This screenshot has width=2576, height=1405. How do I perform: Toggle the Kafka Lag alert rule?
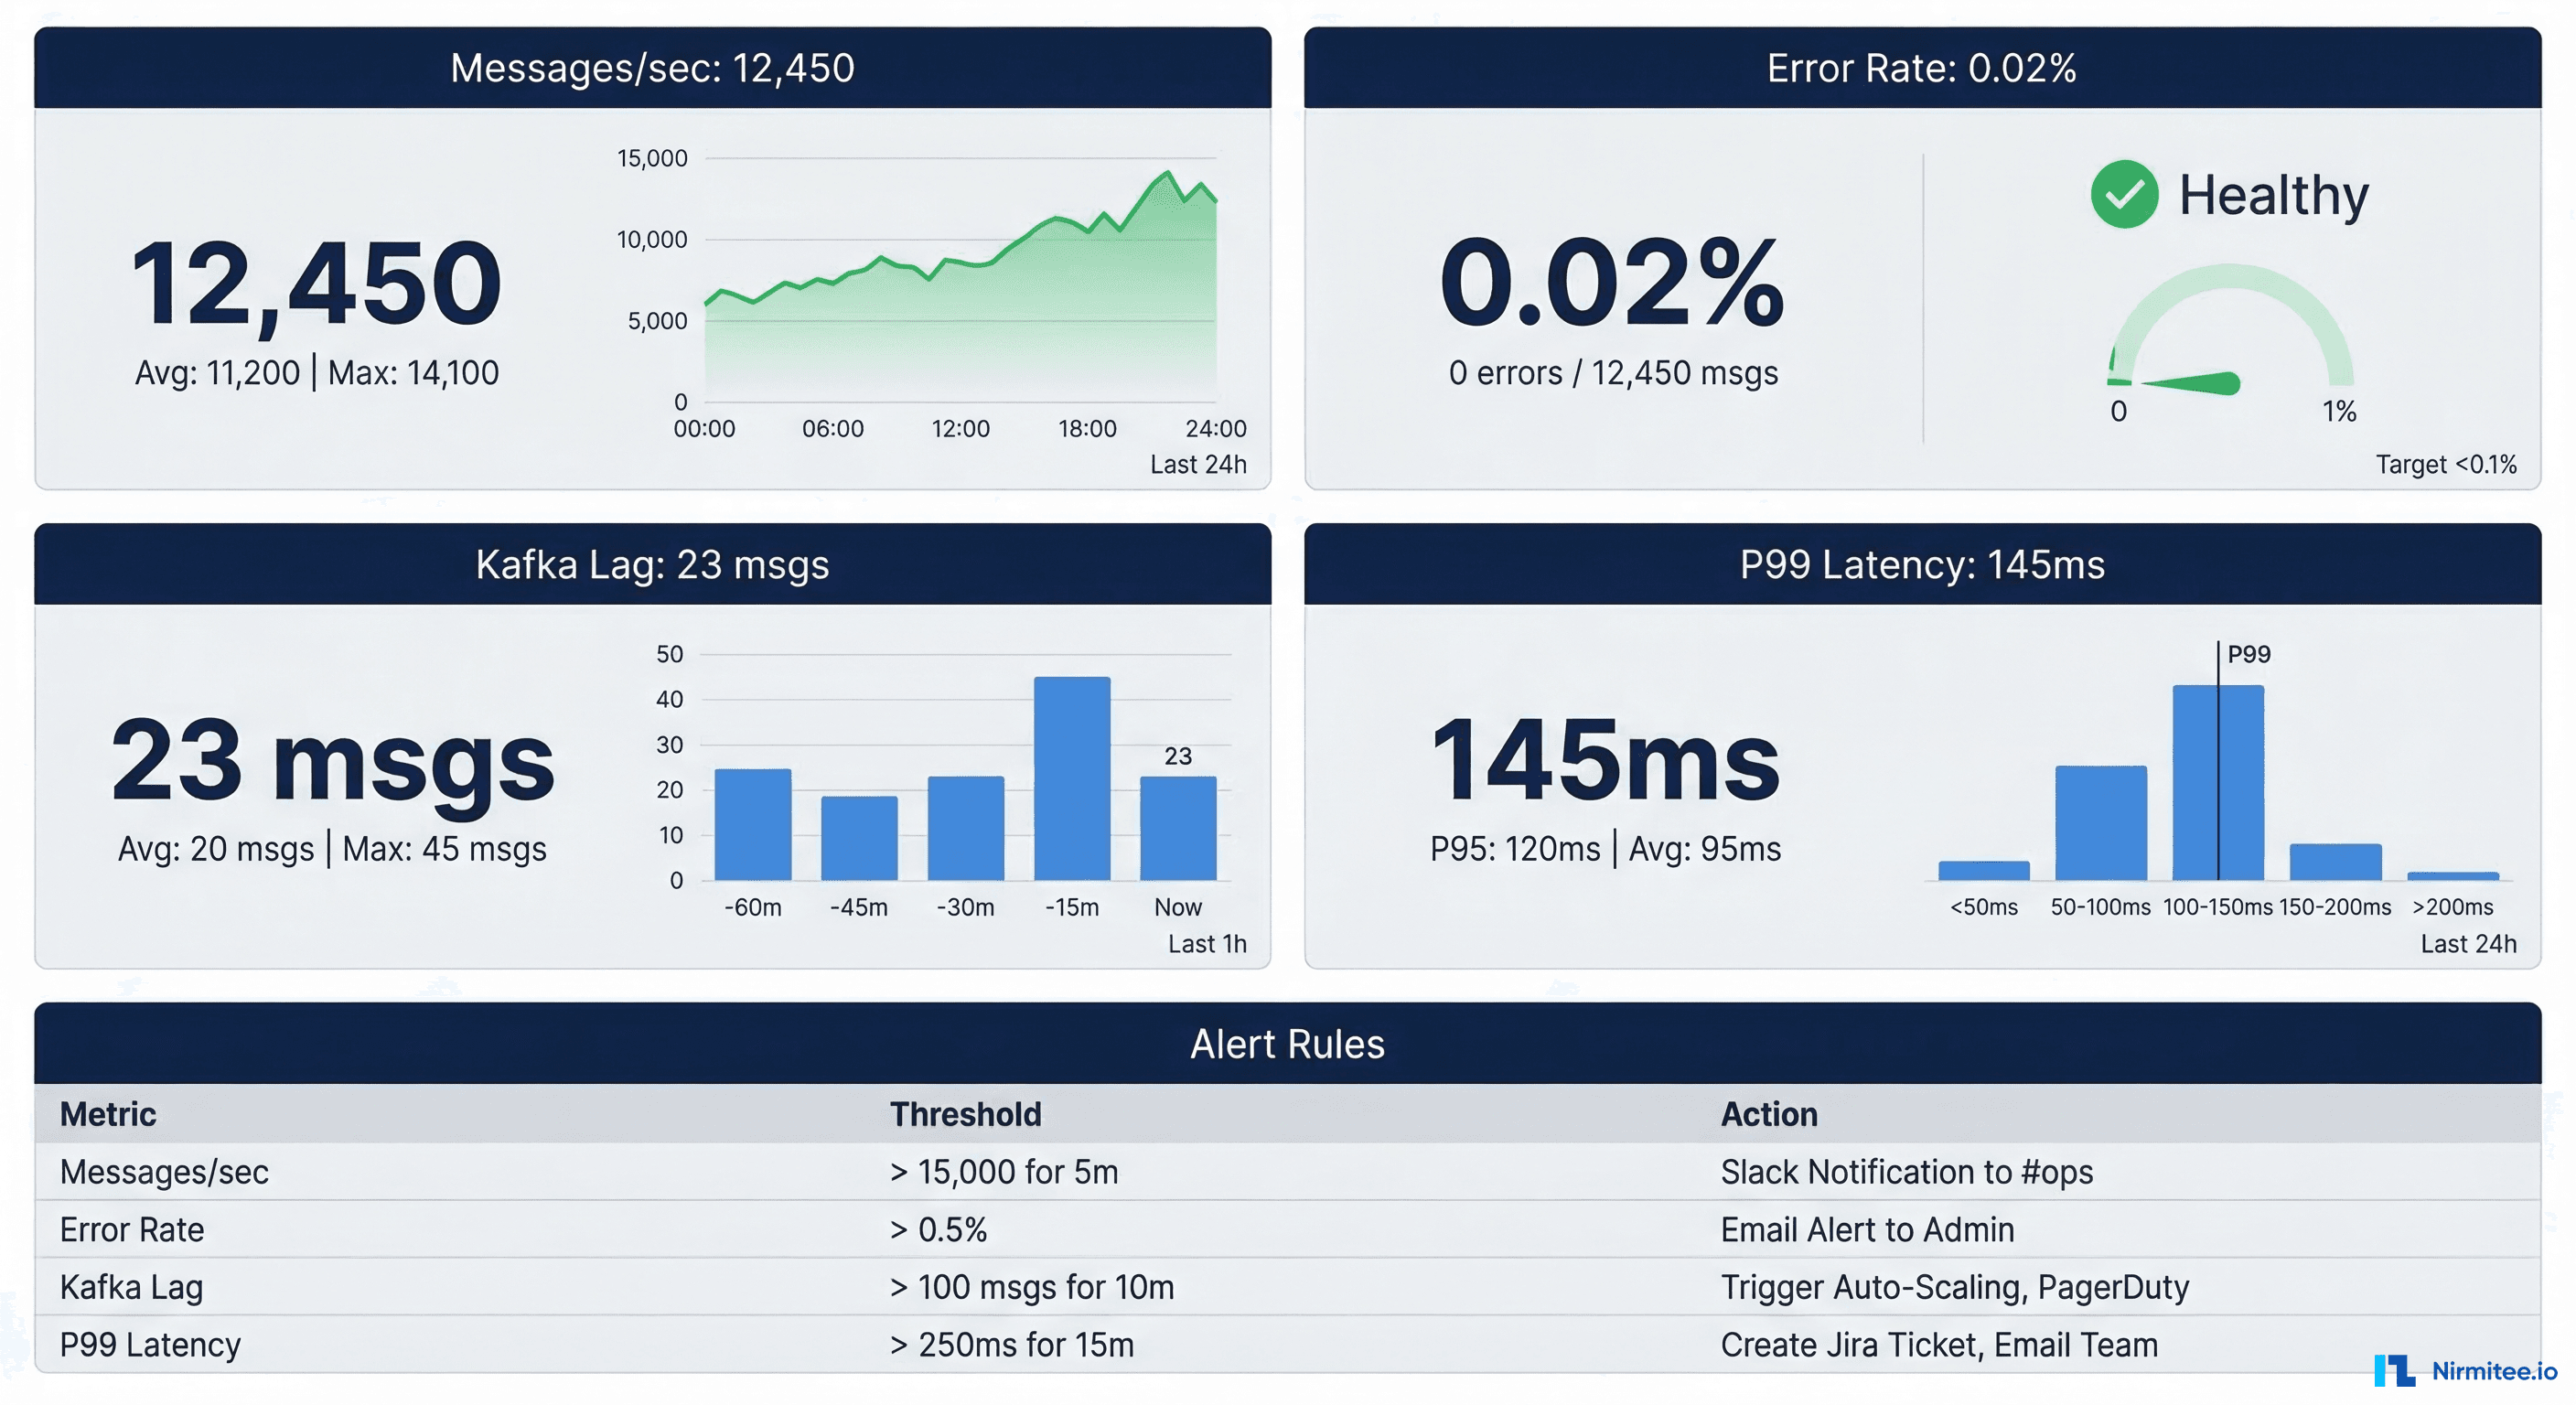click(x=1288, y=1288)
